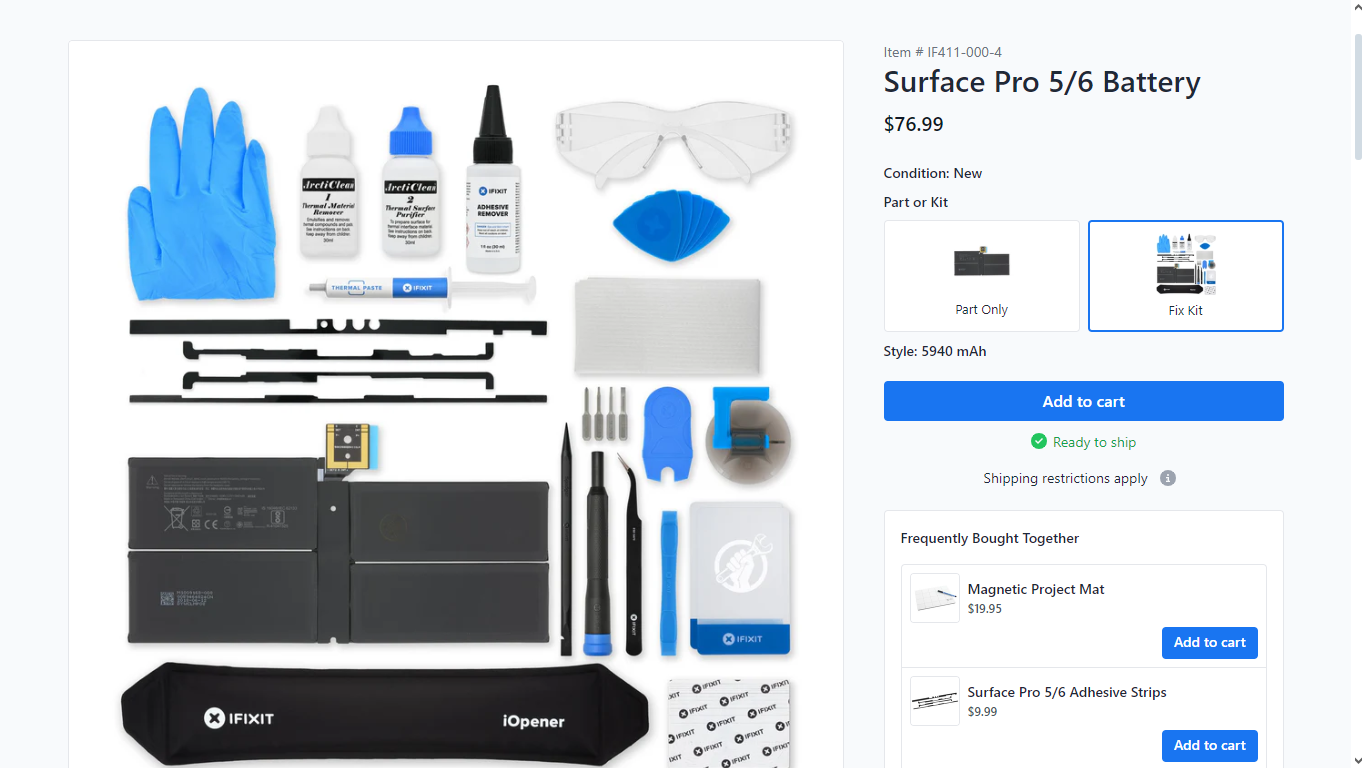This screenshot has width=1366, height=768.
Task: Click the Fix Kit thumbnail image
Action: click(1186, 264)
